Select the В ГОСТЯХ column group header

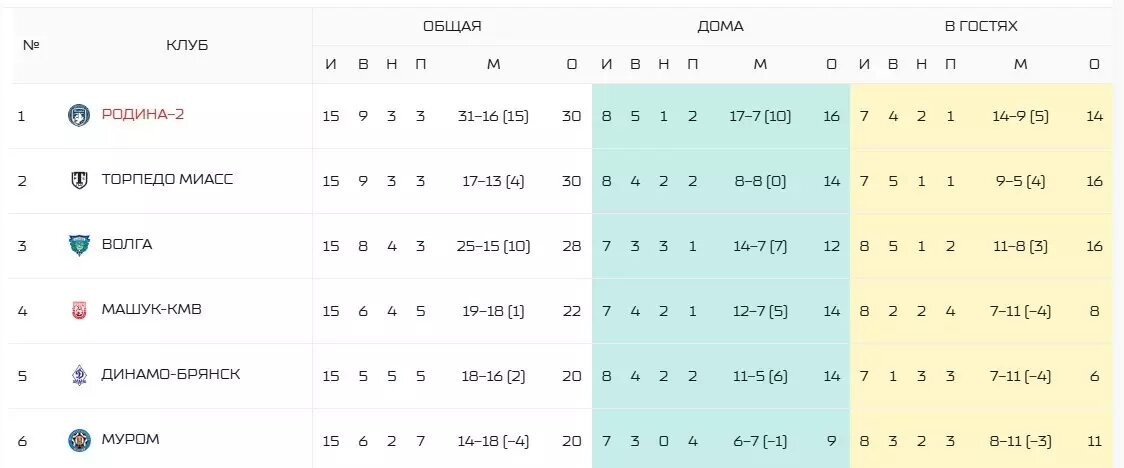tap(981, 27)
